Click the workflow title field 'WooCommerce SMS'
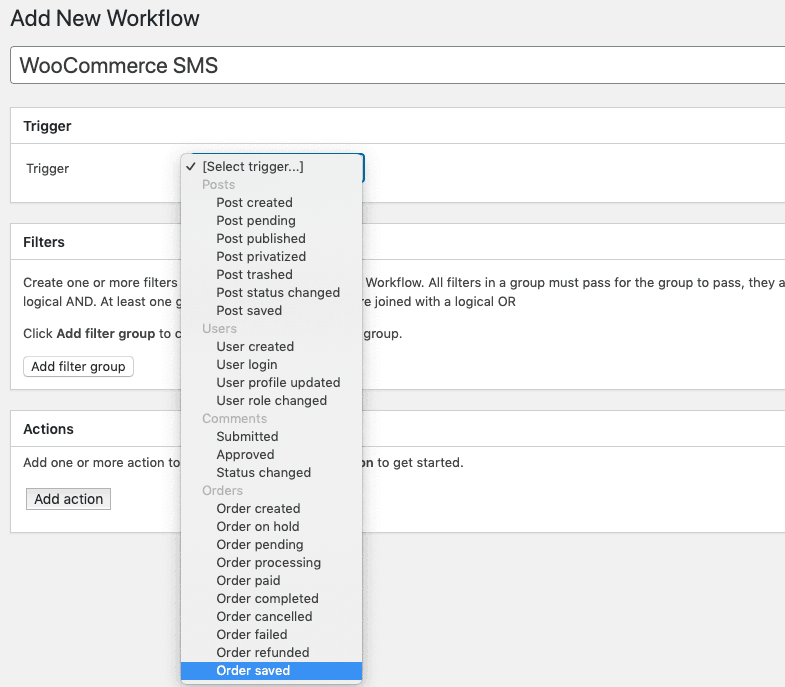 400,66
